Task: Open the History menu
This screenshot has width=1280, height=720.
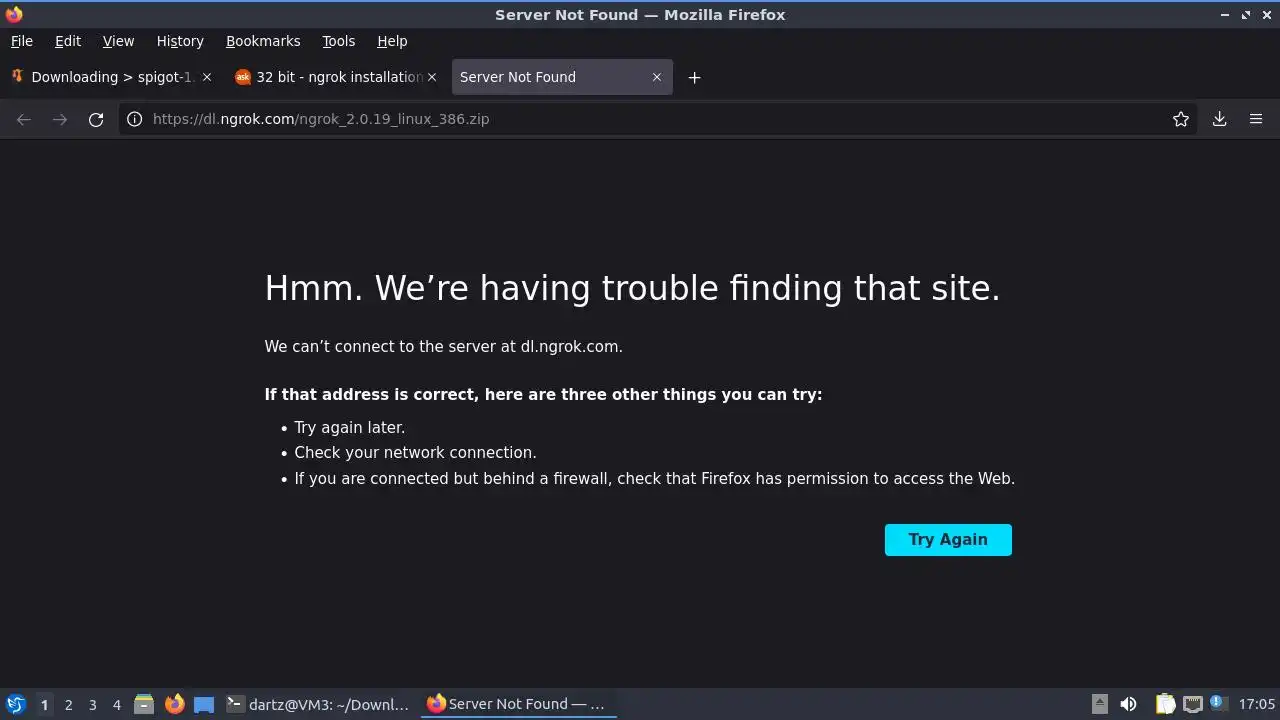Action: point(180,41)
